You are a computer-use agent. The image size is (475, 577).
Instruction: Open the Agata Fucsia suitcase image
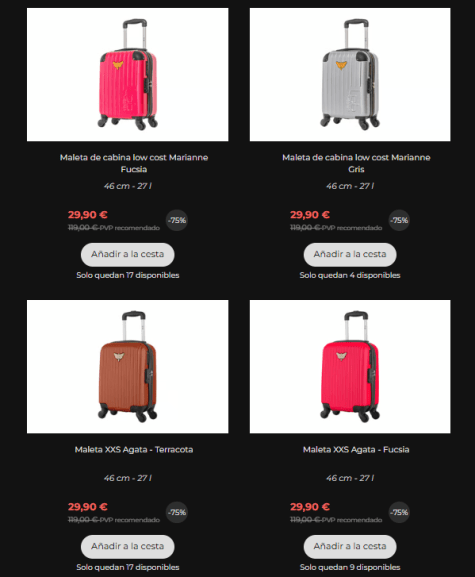[350, 367]
